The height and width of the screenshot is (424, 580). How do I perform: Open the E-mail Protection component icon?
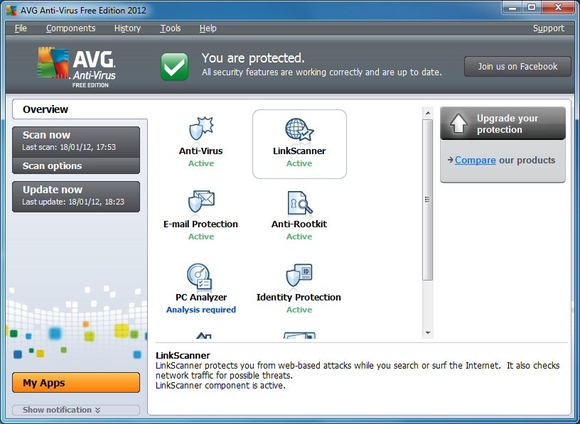(201, 202)
